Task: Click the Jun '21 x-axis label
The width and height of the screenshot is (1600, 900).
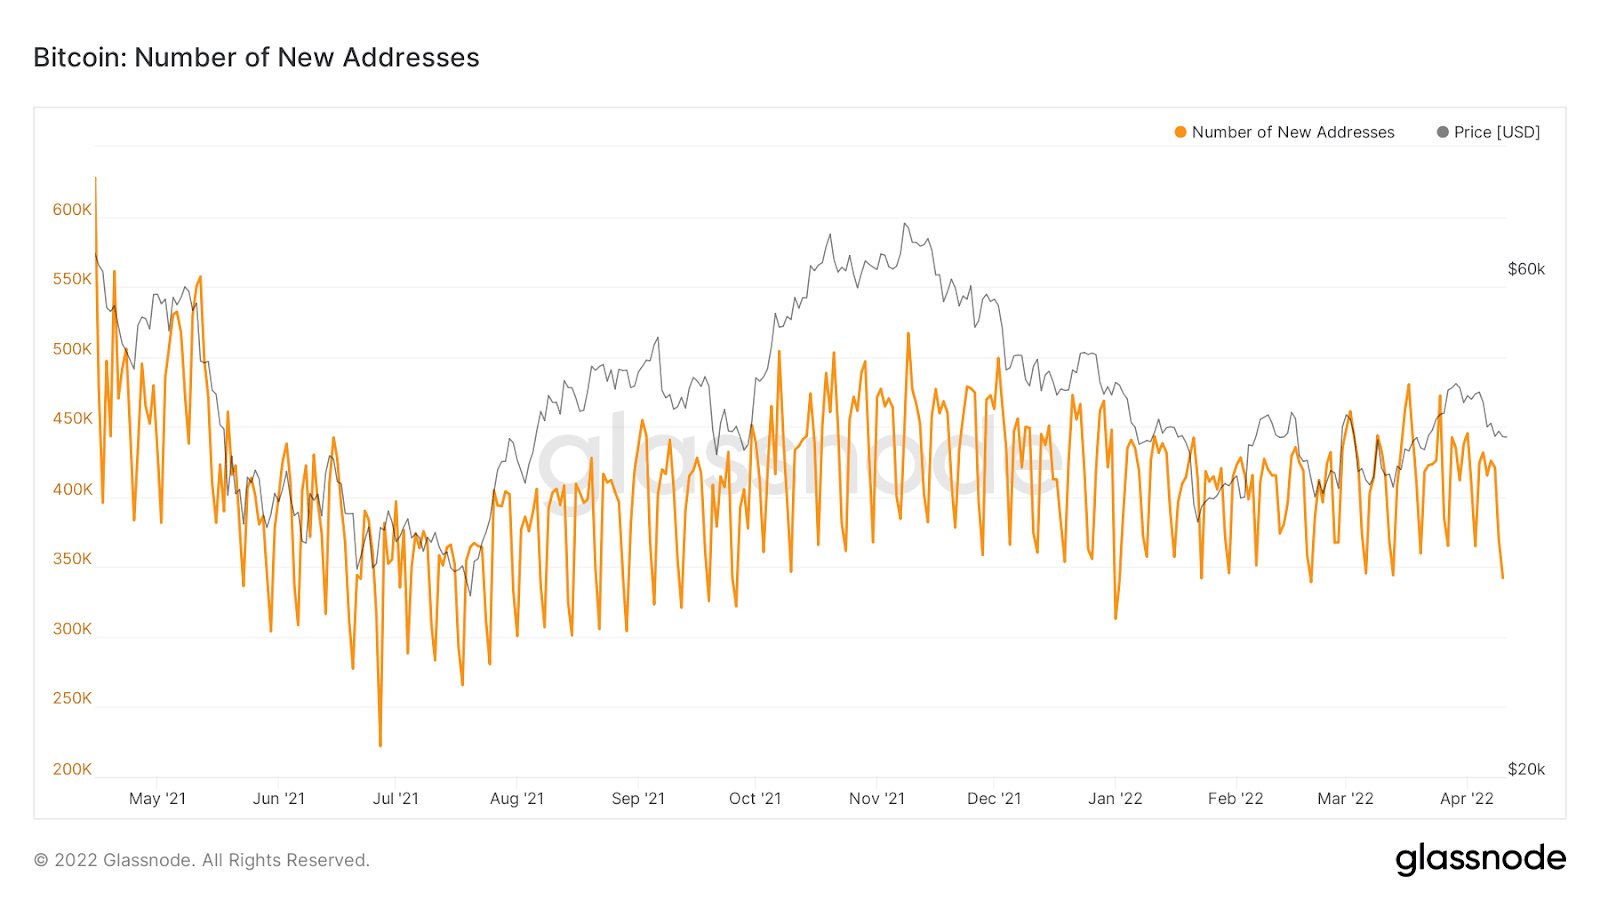Action: coord(279,798)
